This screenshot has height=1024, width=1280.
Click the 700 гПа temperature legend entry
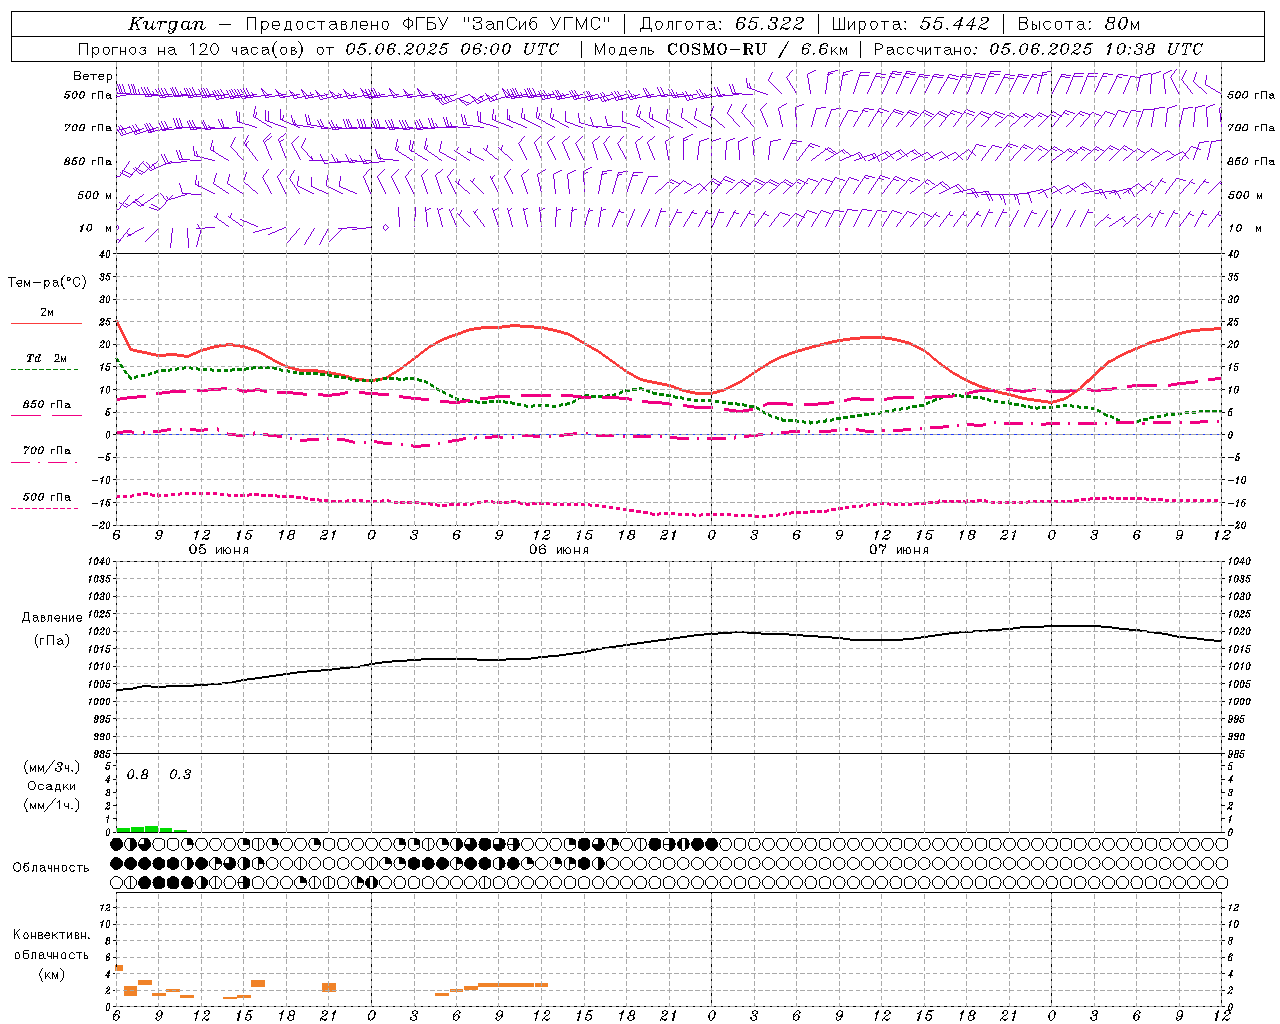tap(47, 451)
